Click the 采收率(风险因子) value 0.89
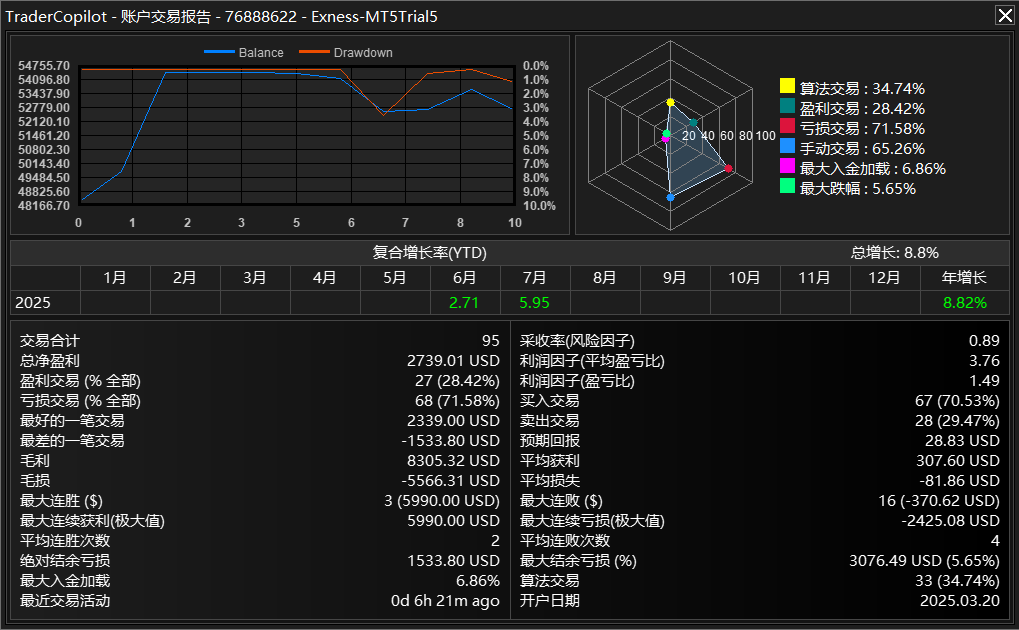1019x630 pixels. click(x=984, y=341)
